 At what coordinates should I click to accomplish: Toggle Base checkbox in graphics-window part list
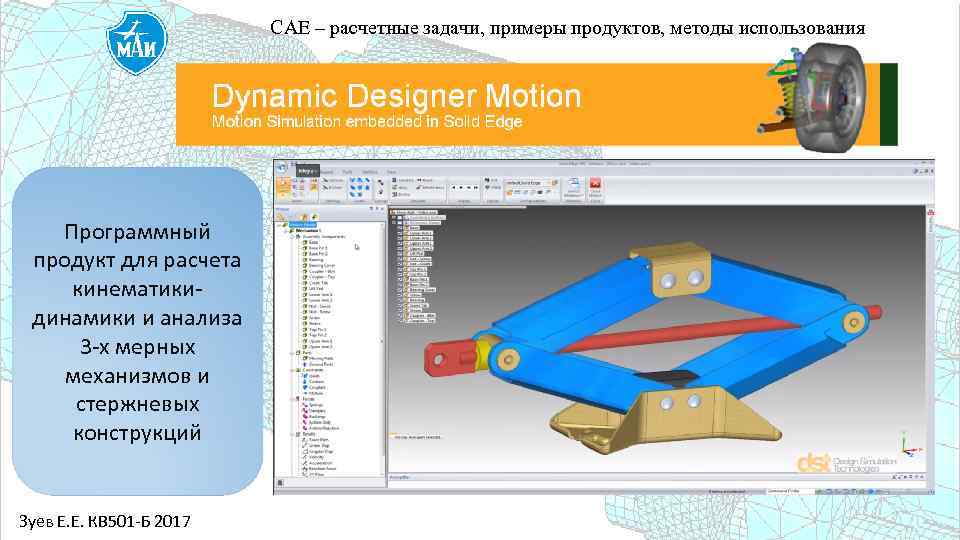400,228
